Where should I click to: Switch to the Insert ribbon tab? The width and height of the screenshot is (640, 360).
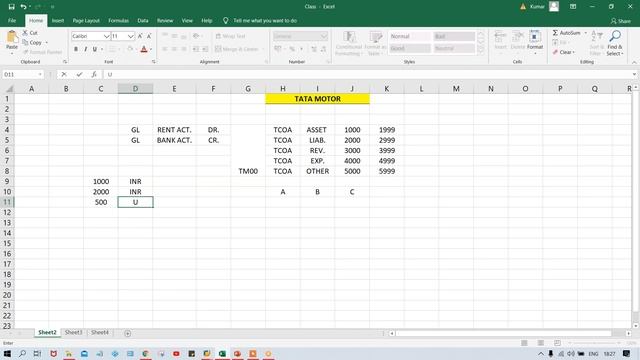click(x=58, y=20)
